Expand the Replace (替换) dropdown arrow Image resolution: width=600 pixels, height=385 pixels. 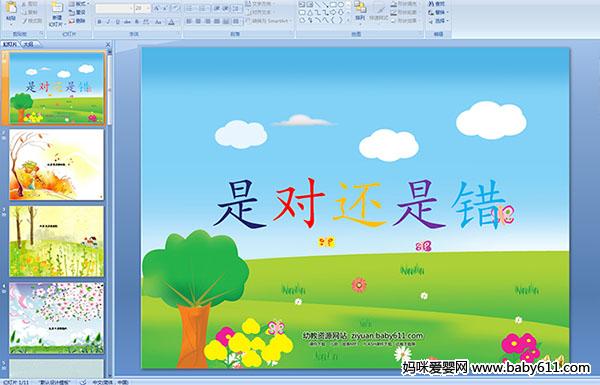[x=447, y=12]
